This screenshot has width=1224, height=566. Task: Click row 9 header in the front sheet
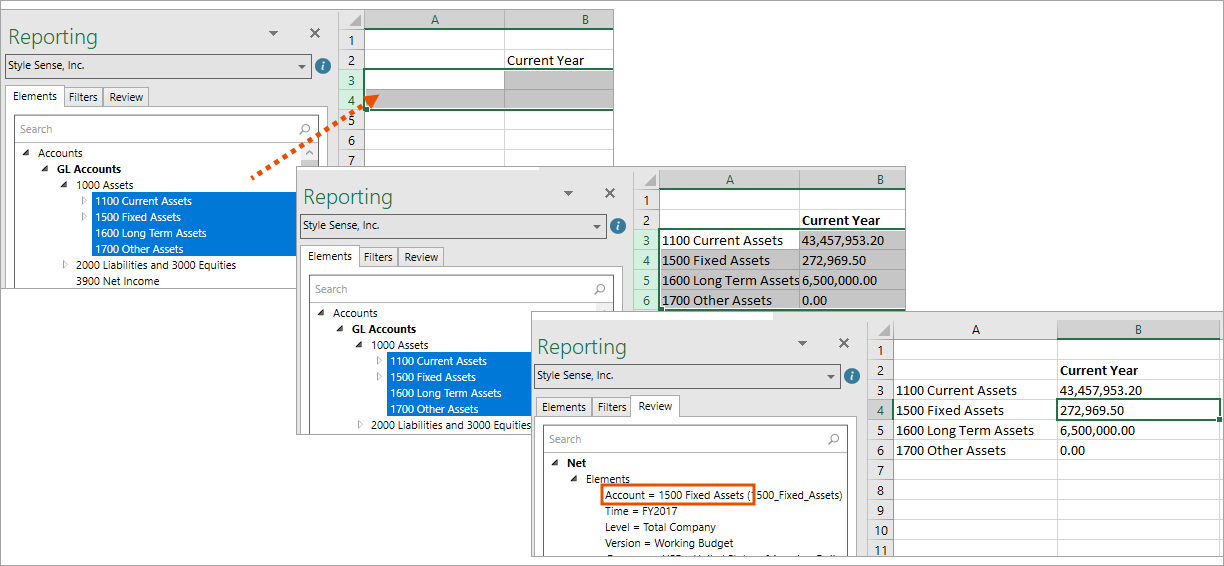(880, 510)
